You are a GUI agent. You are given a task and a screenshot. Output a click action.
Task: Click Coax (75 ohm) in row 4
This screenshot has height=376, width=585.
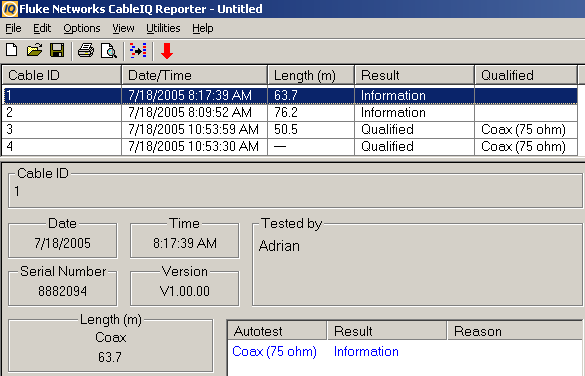523,146
